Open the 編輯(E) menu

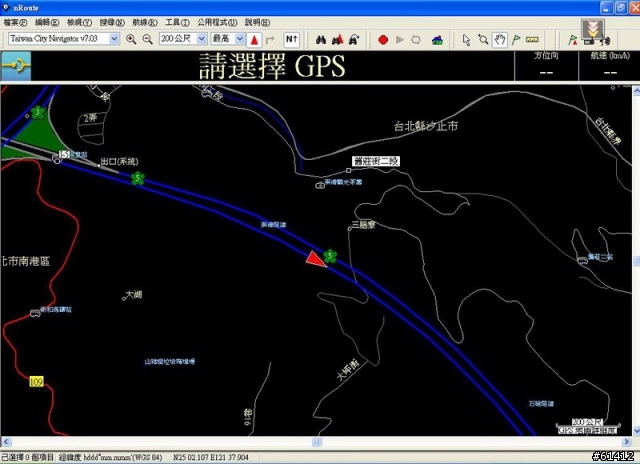[x=47, y=22]
